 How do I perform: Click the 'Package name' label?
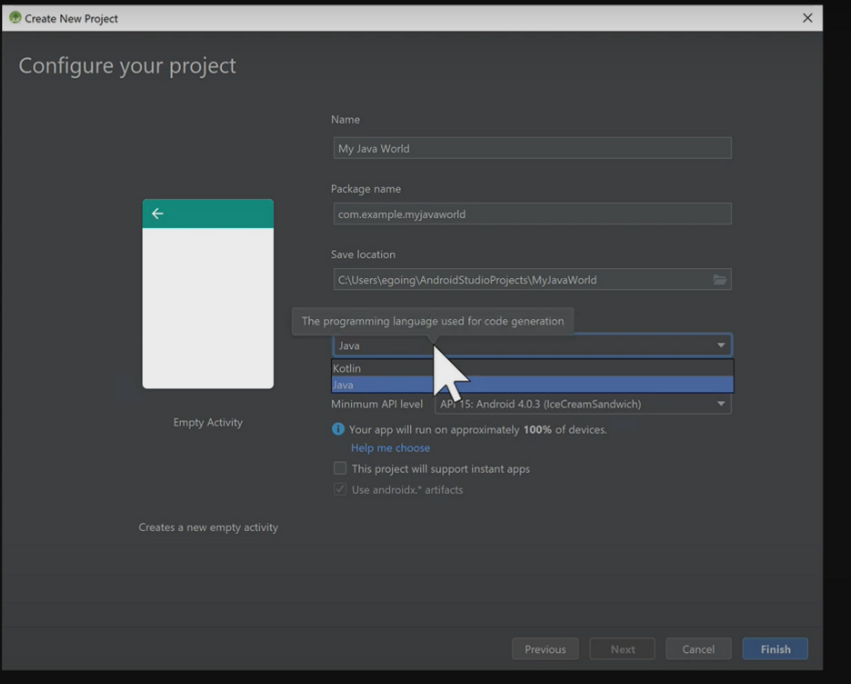[x=366, y=189]
